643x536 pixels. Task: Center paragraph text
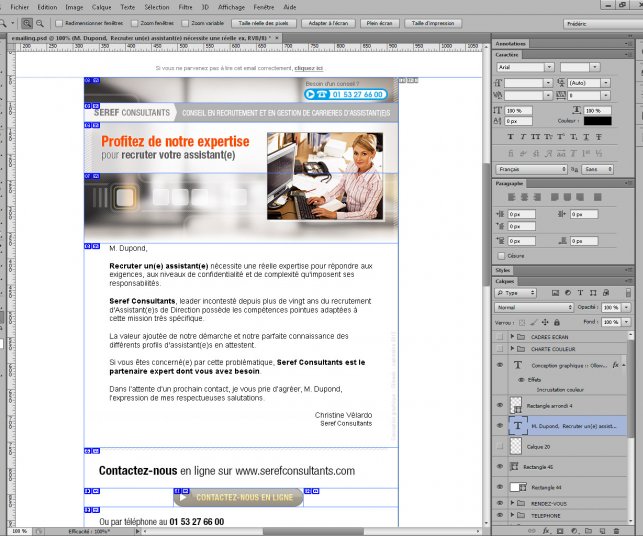(x=524, y=197)
